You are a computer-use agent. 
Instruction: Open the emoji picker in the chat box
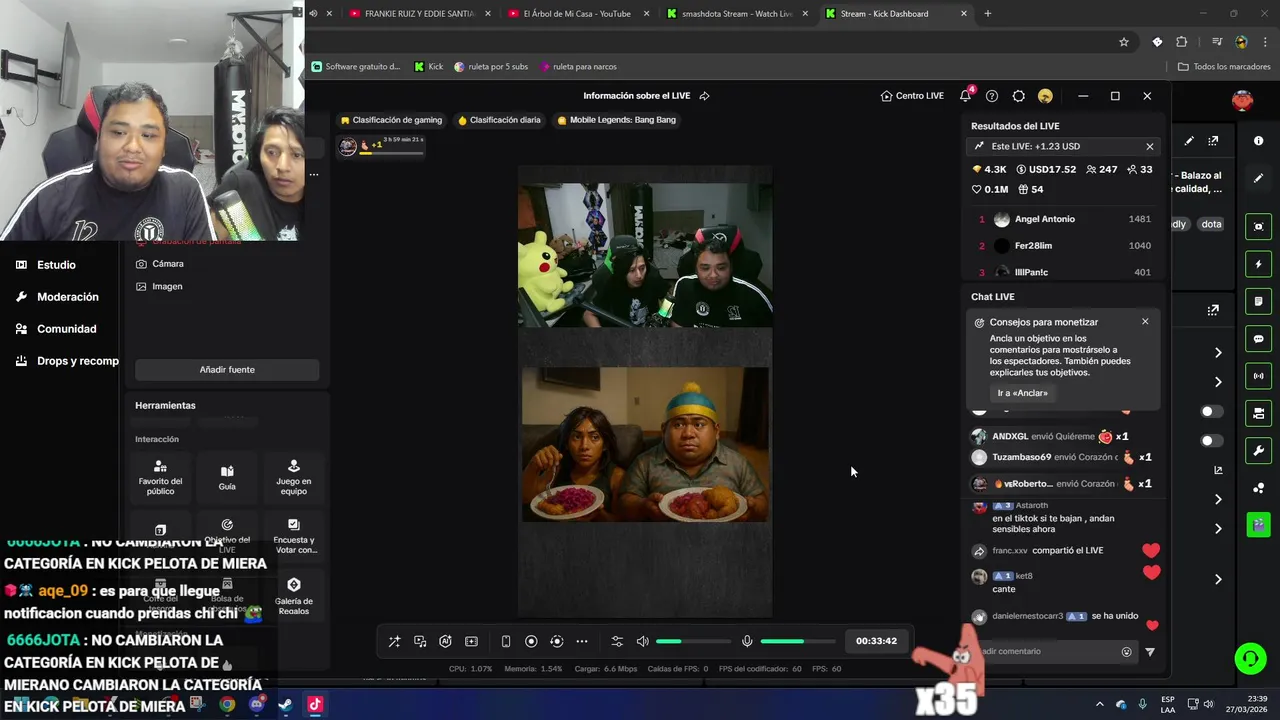(1127, 652)
